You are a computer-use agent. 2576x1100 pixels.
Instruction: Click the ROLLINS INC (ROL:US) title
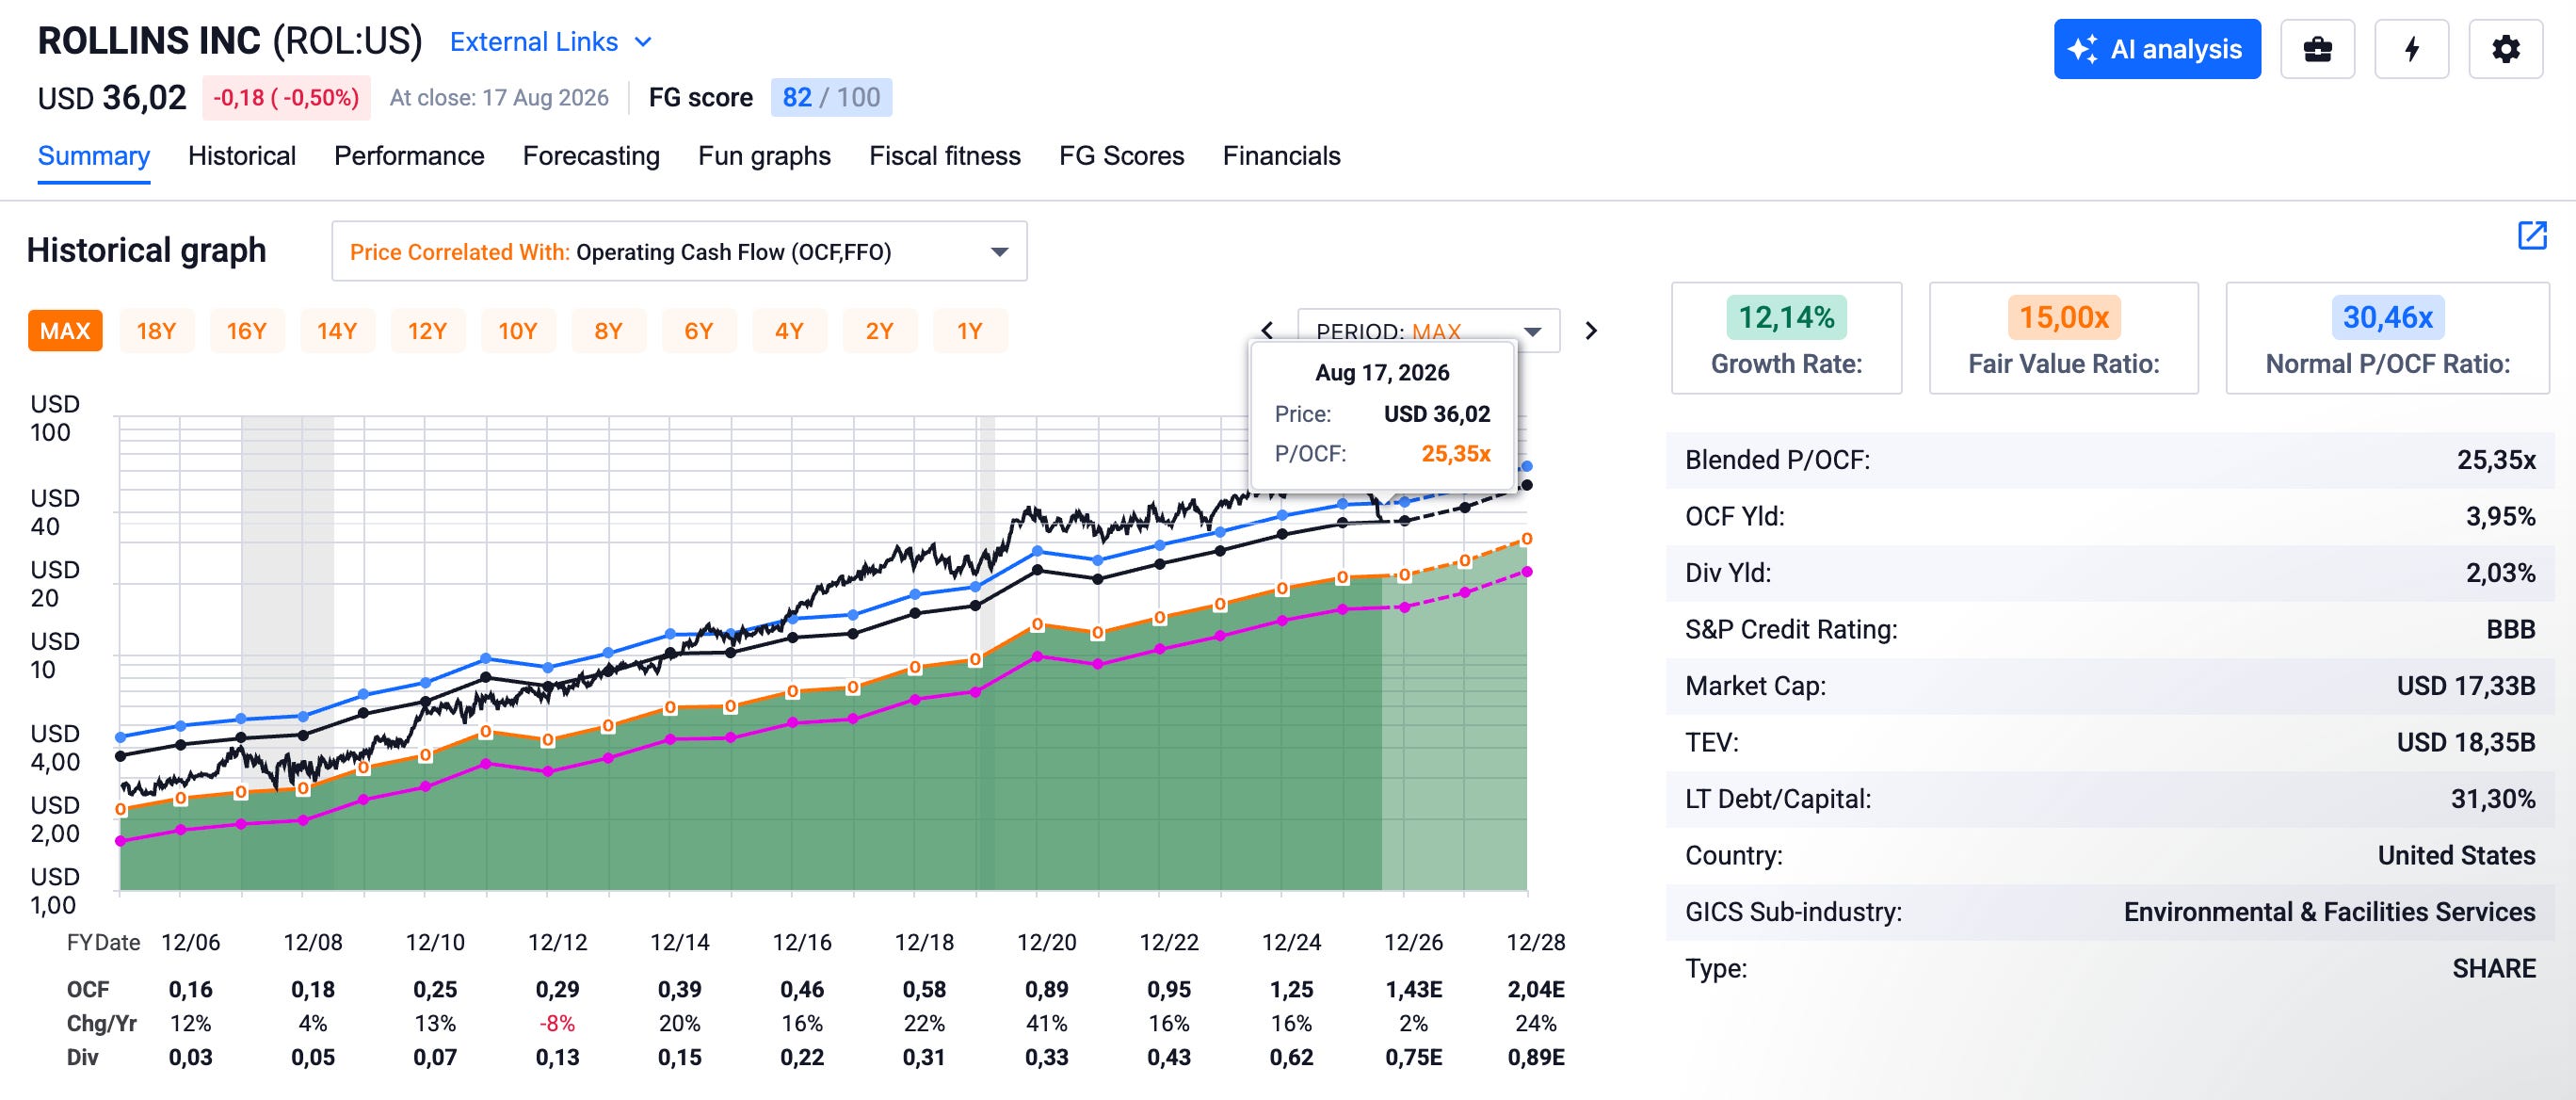(230, 41)
